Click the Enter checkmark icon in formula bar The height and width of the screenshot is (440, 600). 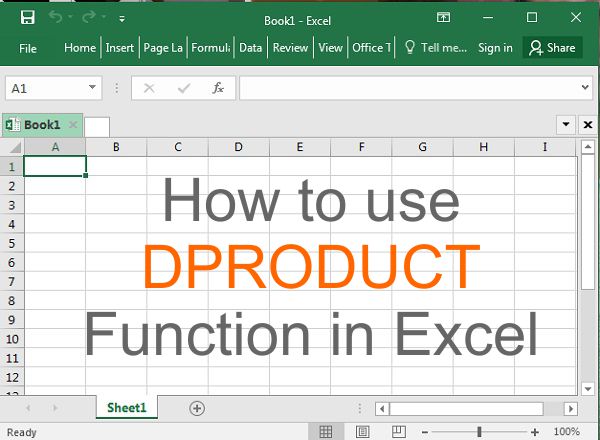(184, 88)
